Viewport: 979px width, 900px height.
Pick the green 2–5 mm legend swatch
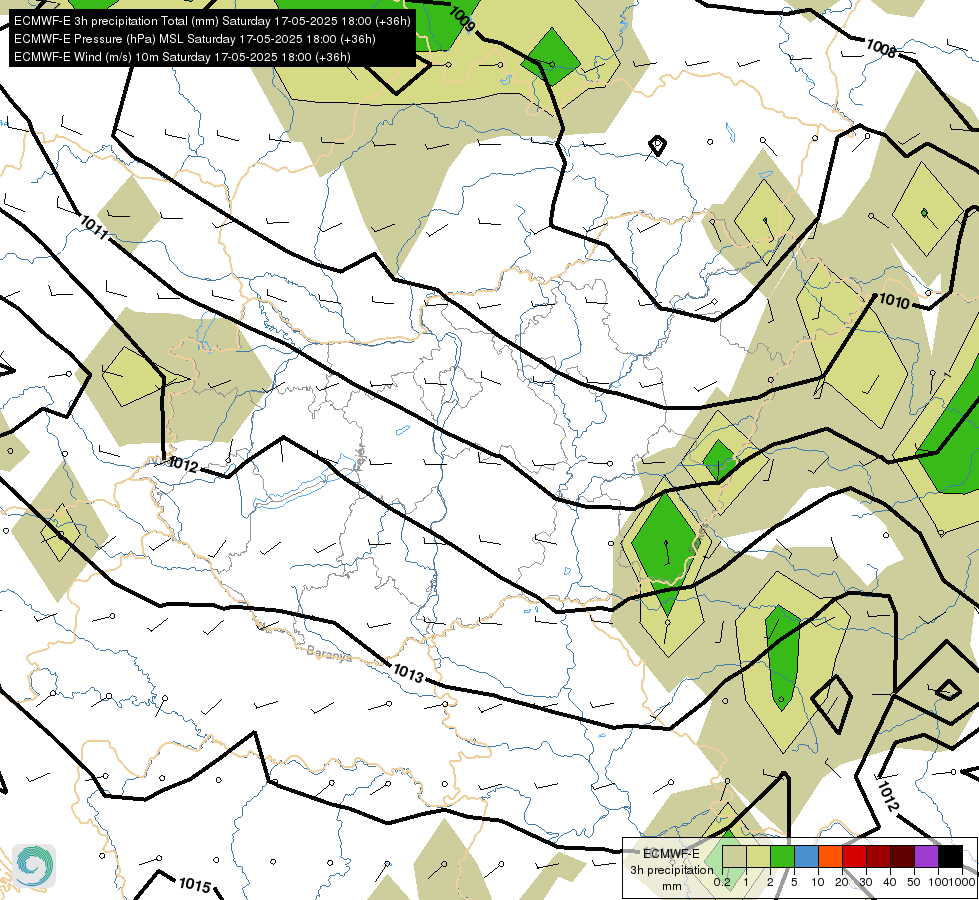(782, 856)
